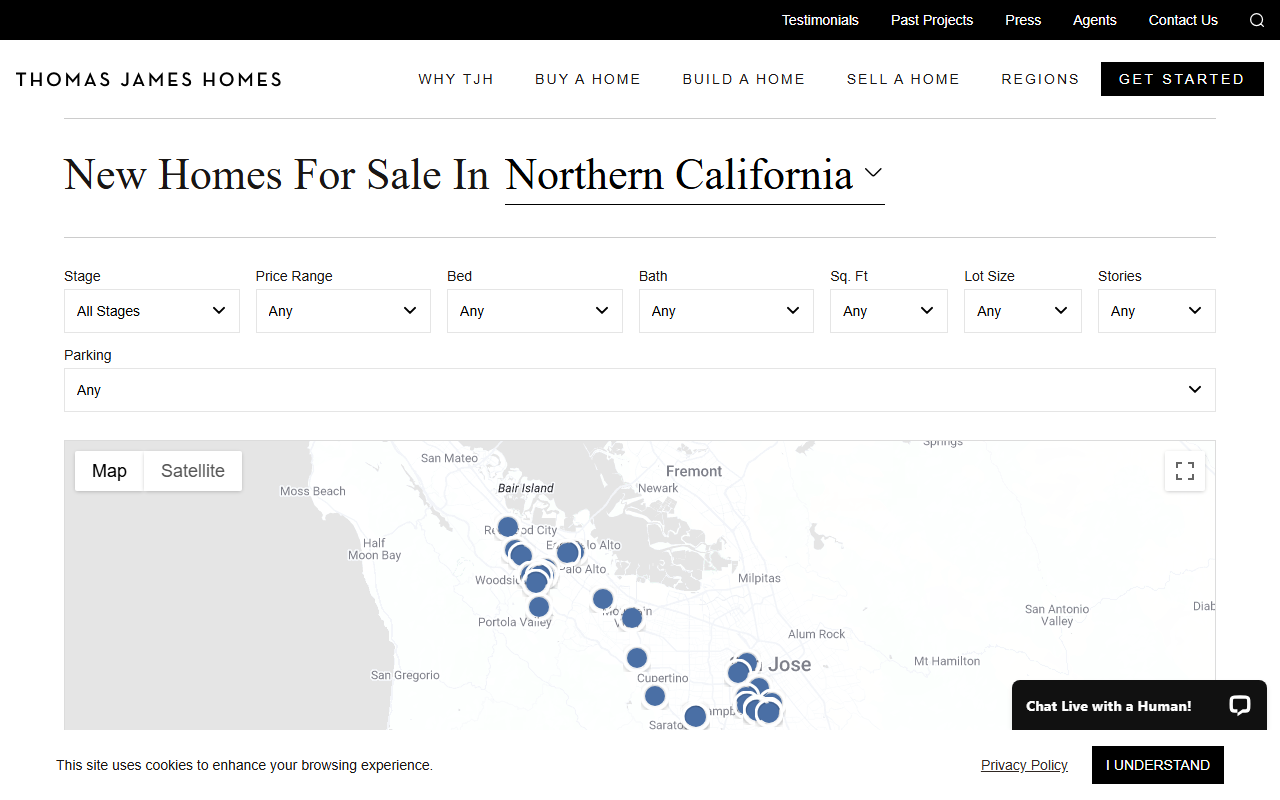Switch map to Map view
The height and width of the screenshot is (800, 1280).
point(109,471)
